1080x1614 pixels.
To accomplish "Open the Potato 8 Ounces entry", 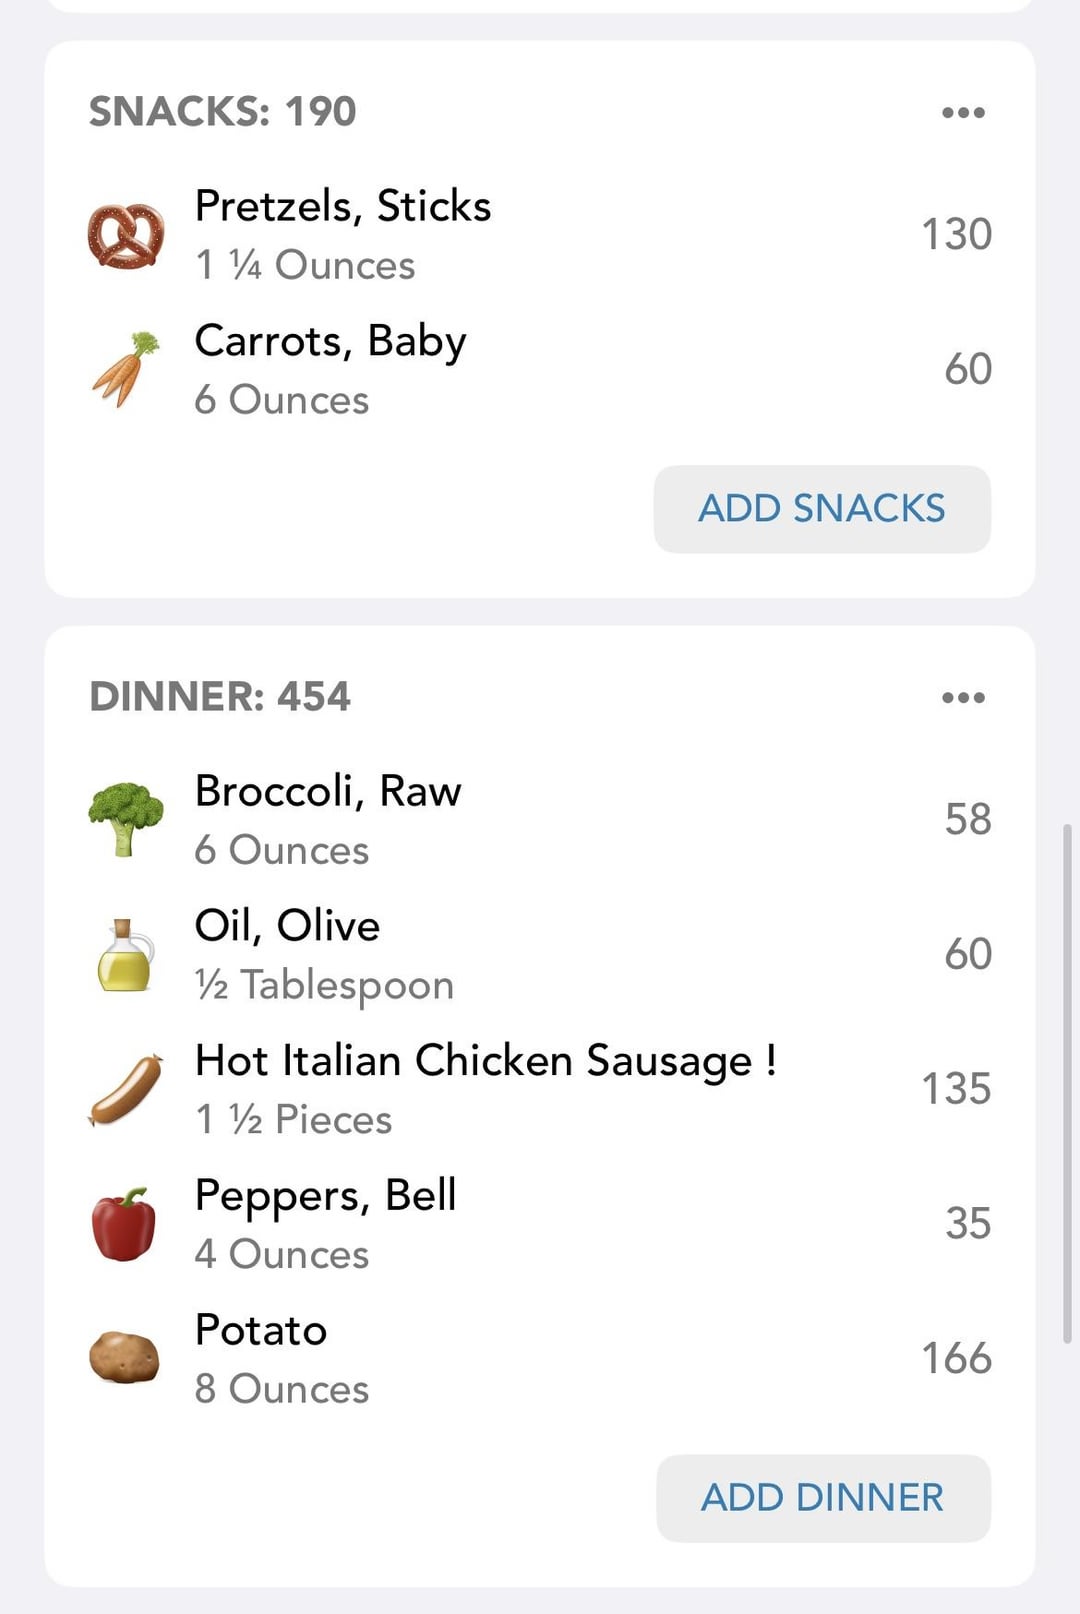I will (540, 1358).
